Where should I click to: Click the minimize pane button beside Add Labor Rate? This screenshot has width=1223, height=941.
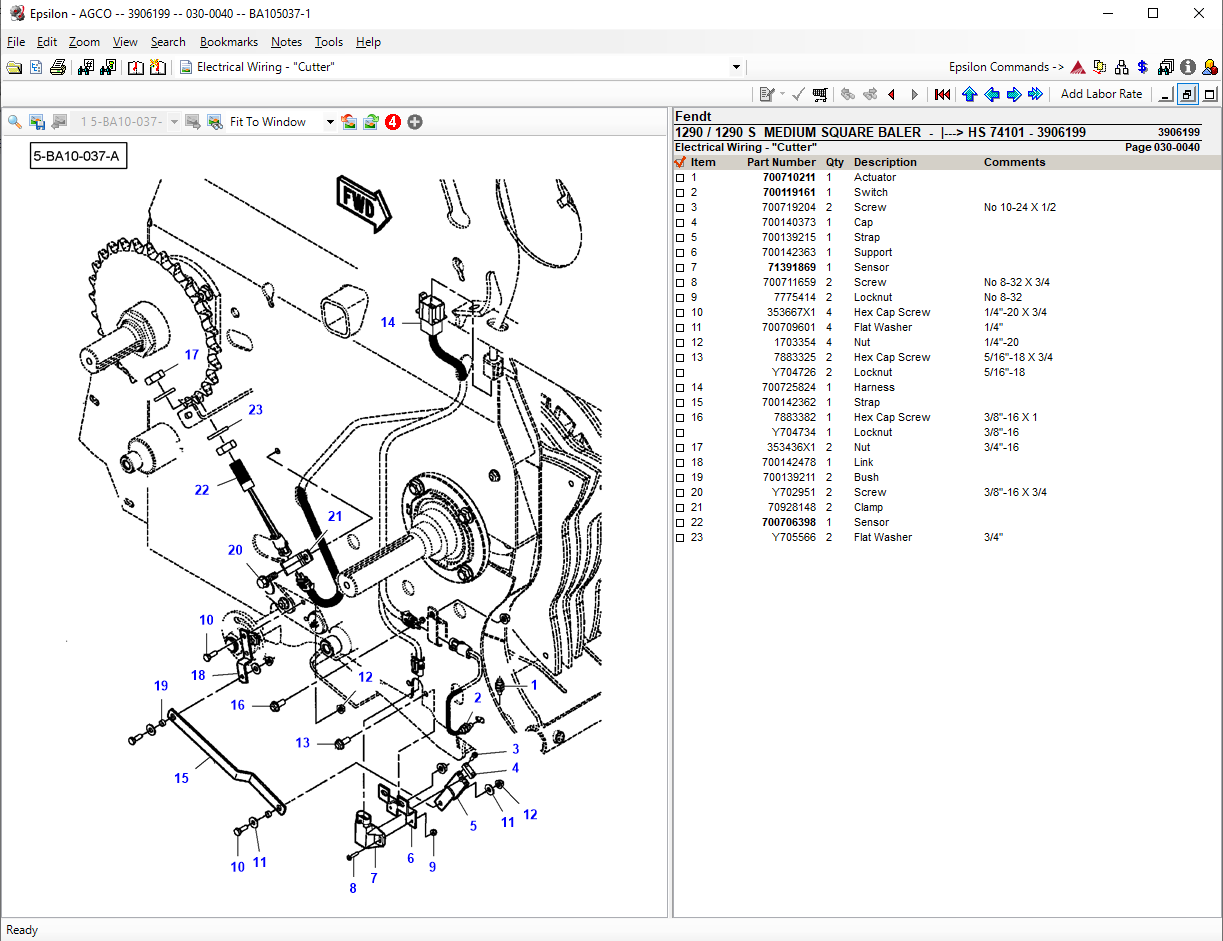(x=1164, y=94)
